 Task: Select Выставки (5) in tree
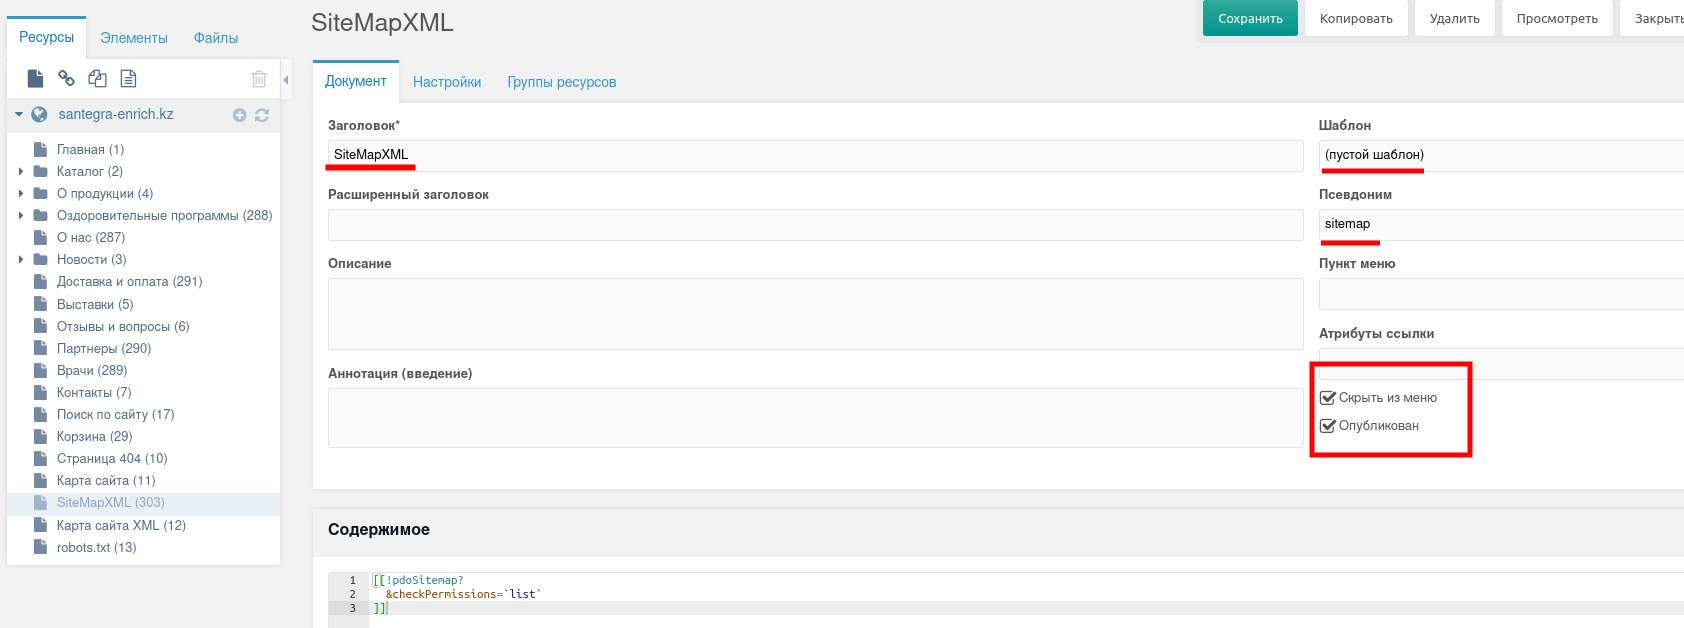(x=95, y=304)
